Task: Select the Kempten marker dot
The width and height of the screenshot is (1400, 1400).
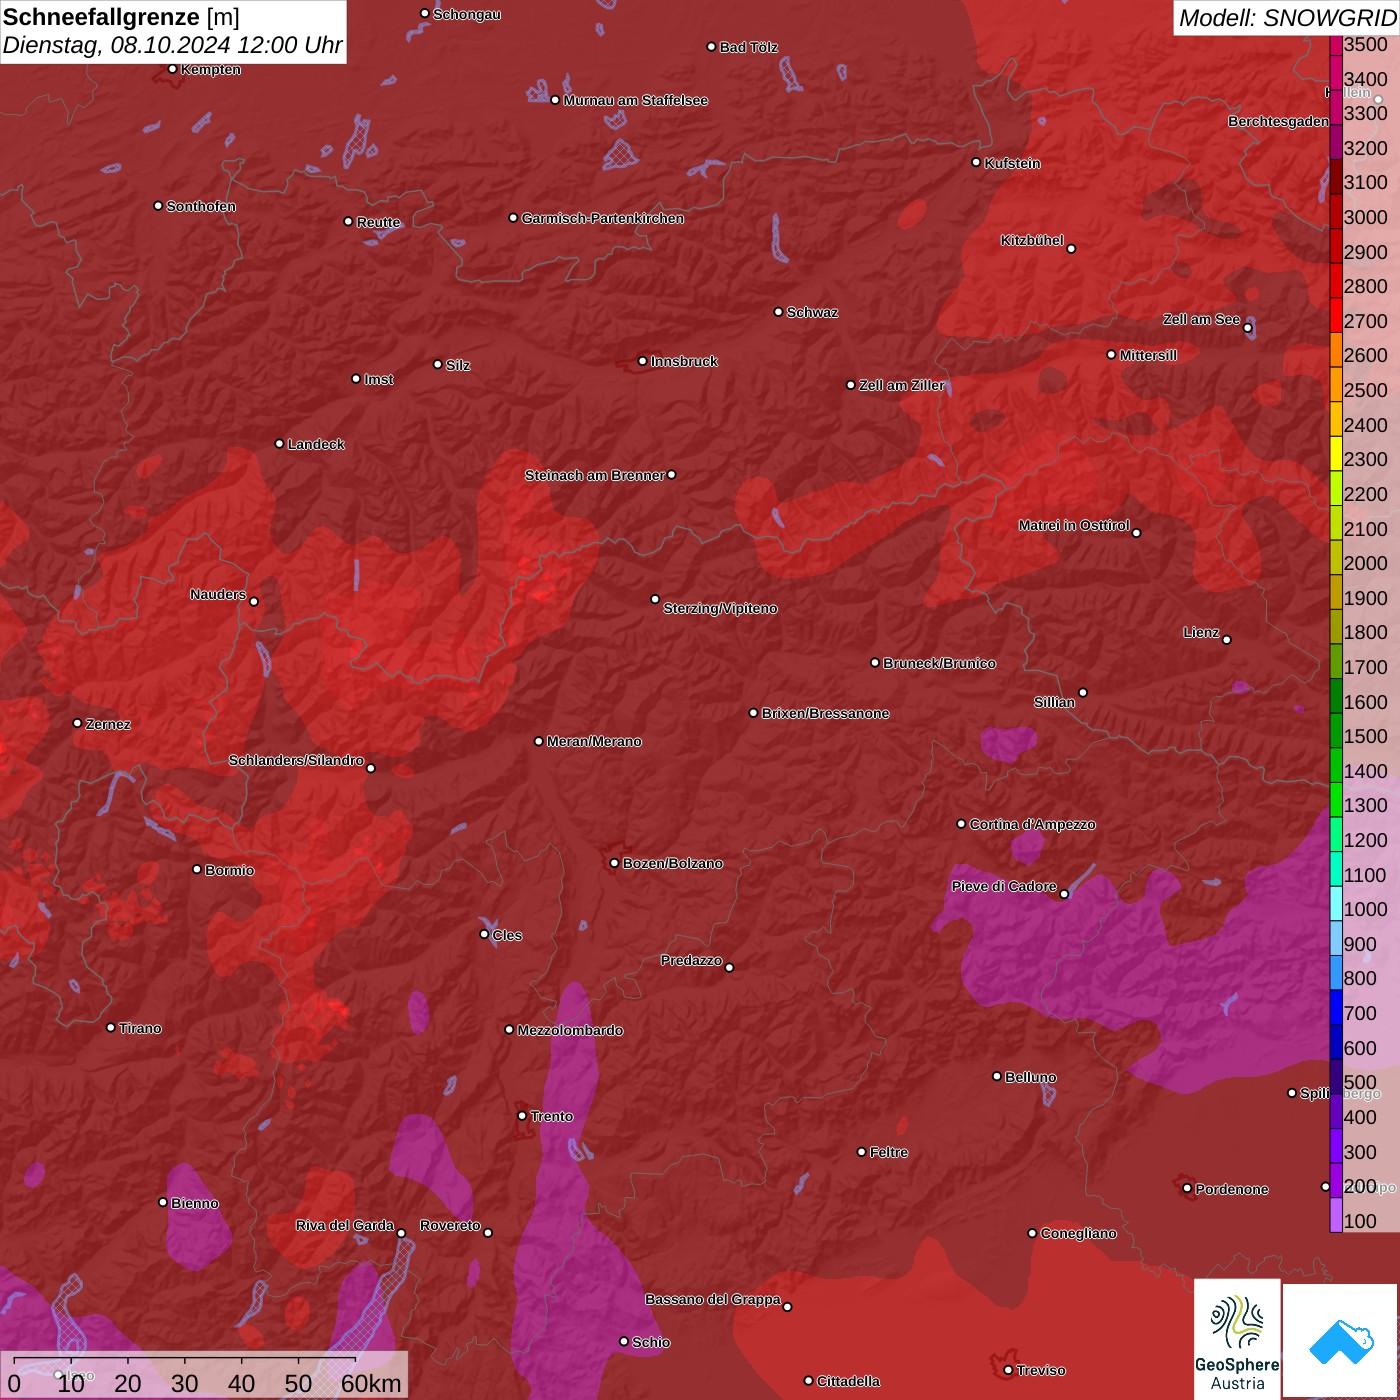Action: tap(173, 69)
